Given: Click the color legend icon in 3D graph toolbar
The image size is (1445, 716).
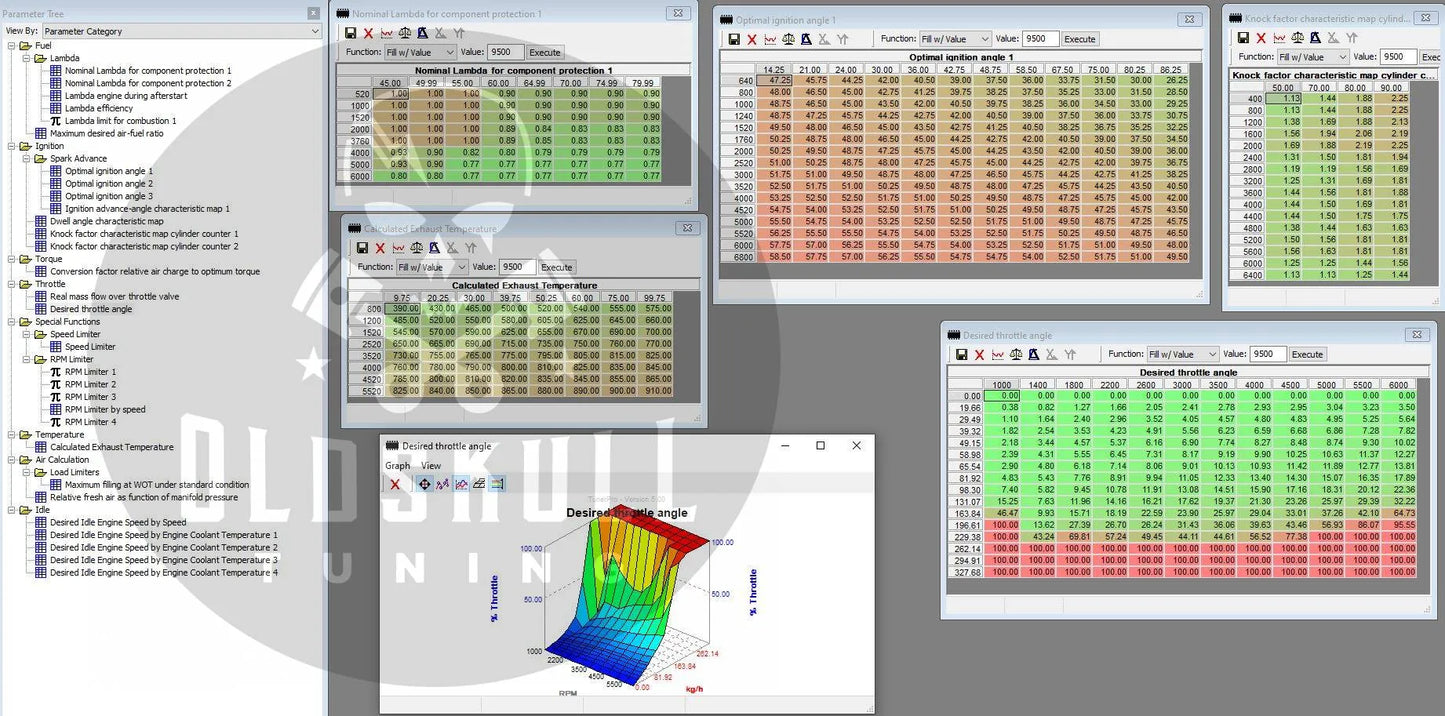Looking at the screenshot, I should point(497,484).
